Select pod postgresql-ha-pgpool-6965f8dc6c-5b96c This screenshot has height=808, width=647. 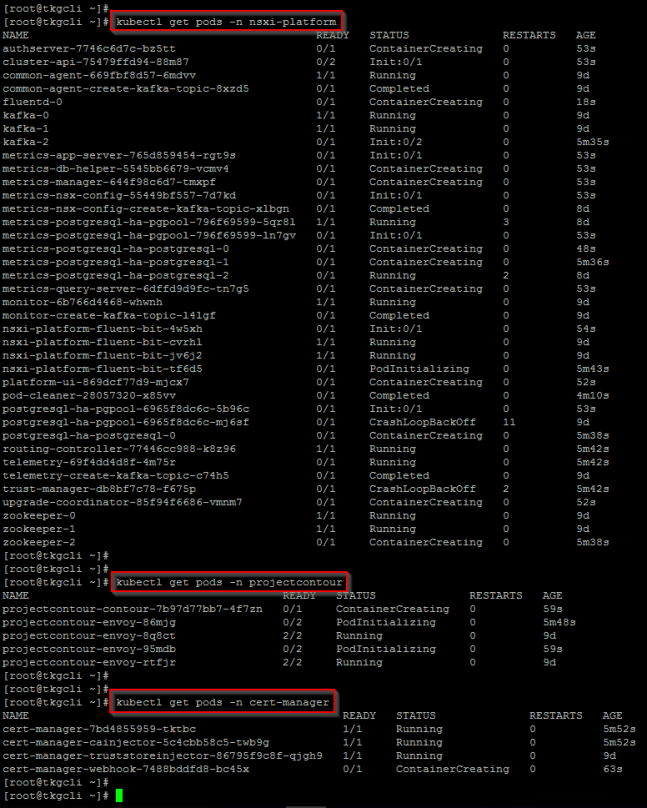coord(126,409)
